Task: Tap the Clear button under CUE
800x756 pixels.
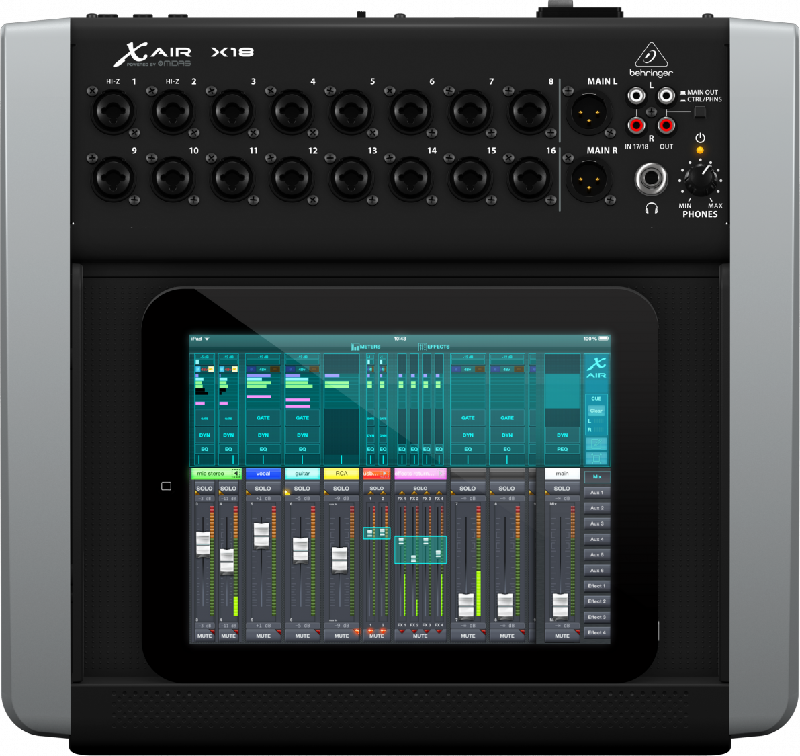Action: coord(596,410)
